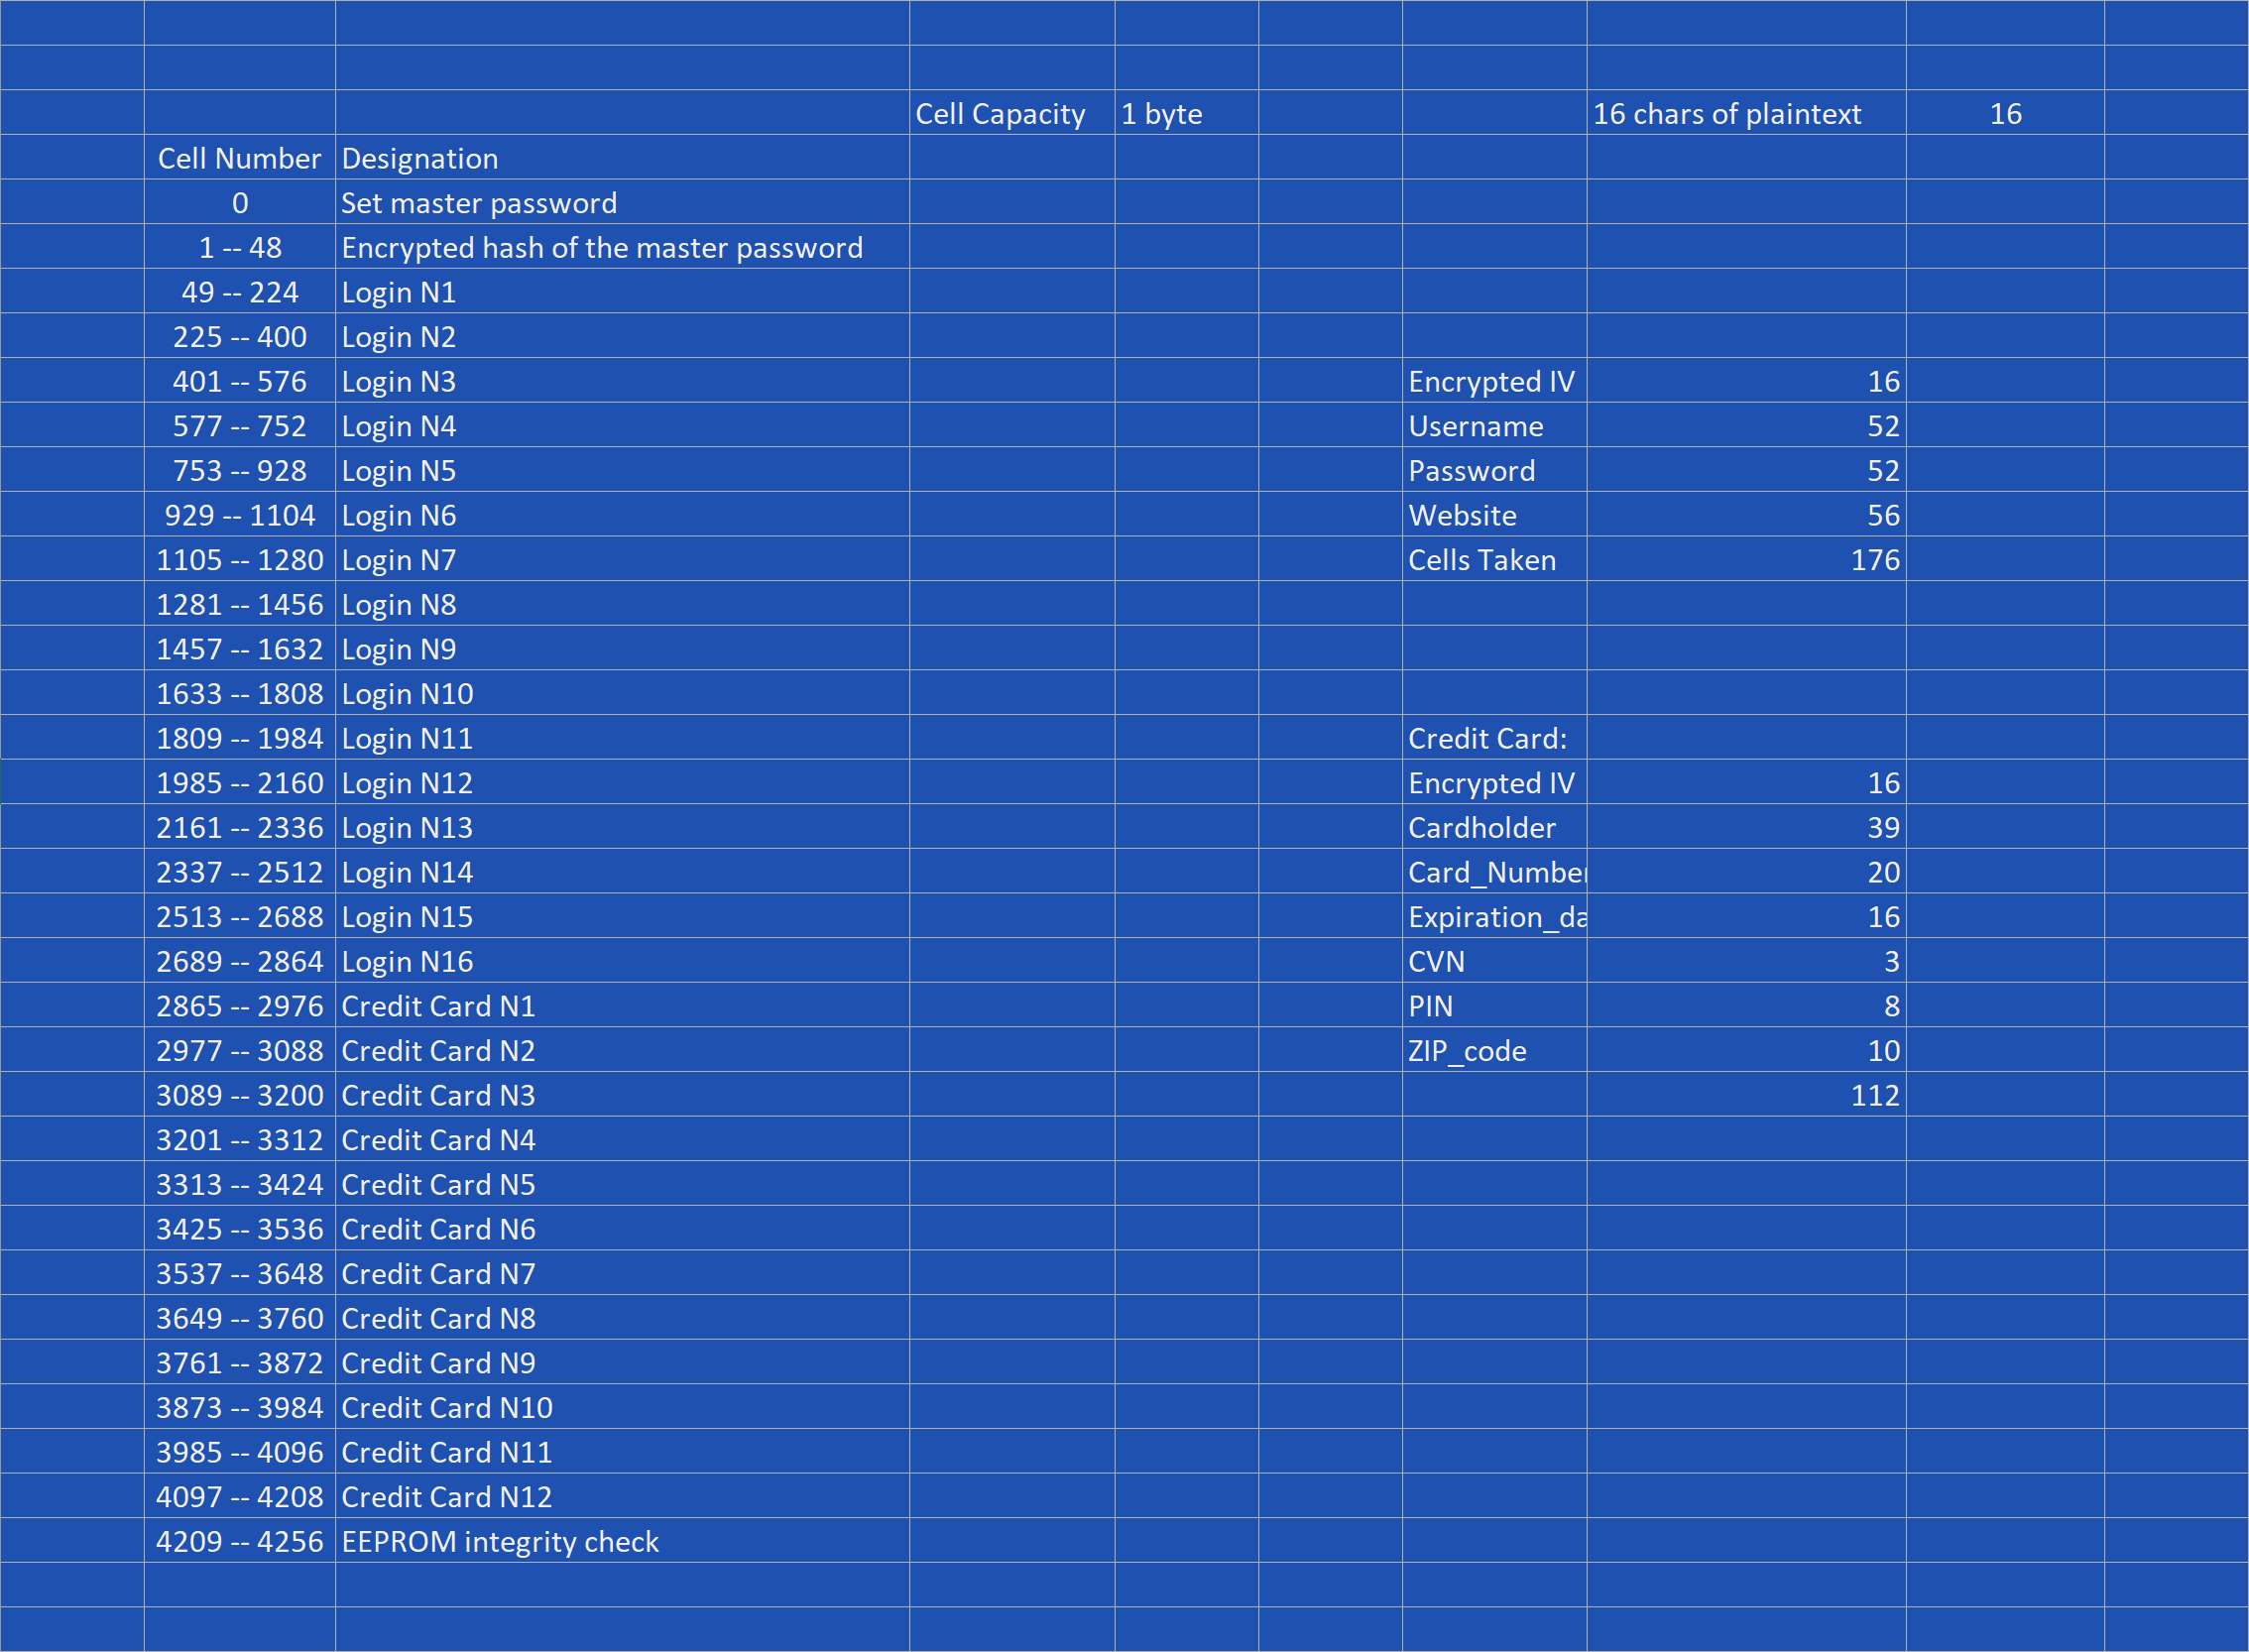This screenshot has width=2249, height=1652.
Task: Select '16 chars of plaintext' cell
Action: coord(1746,113)
